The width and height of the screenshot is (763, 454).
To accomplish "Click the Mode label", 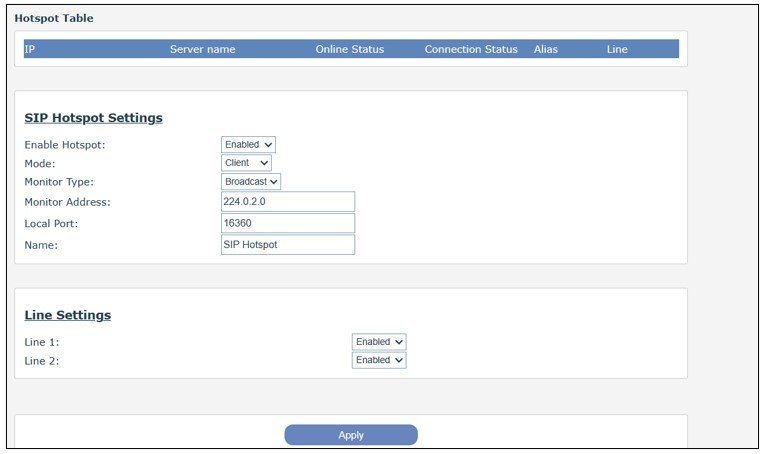I will [40, 163].
